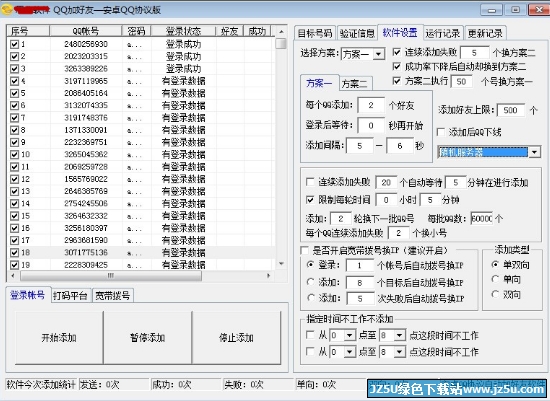Click the 每个QQ添加 好友 count field

coord(371,105)
